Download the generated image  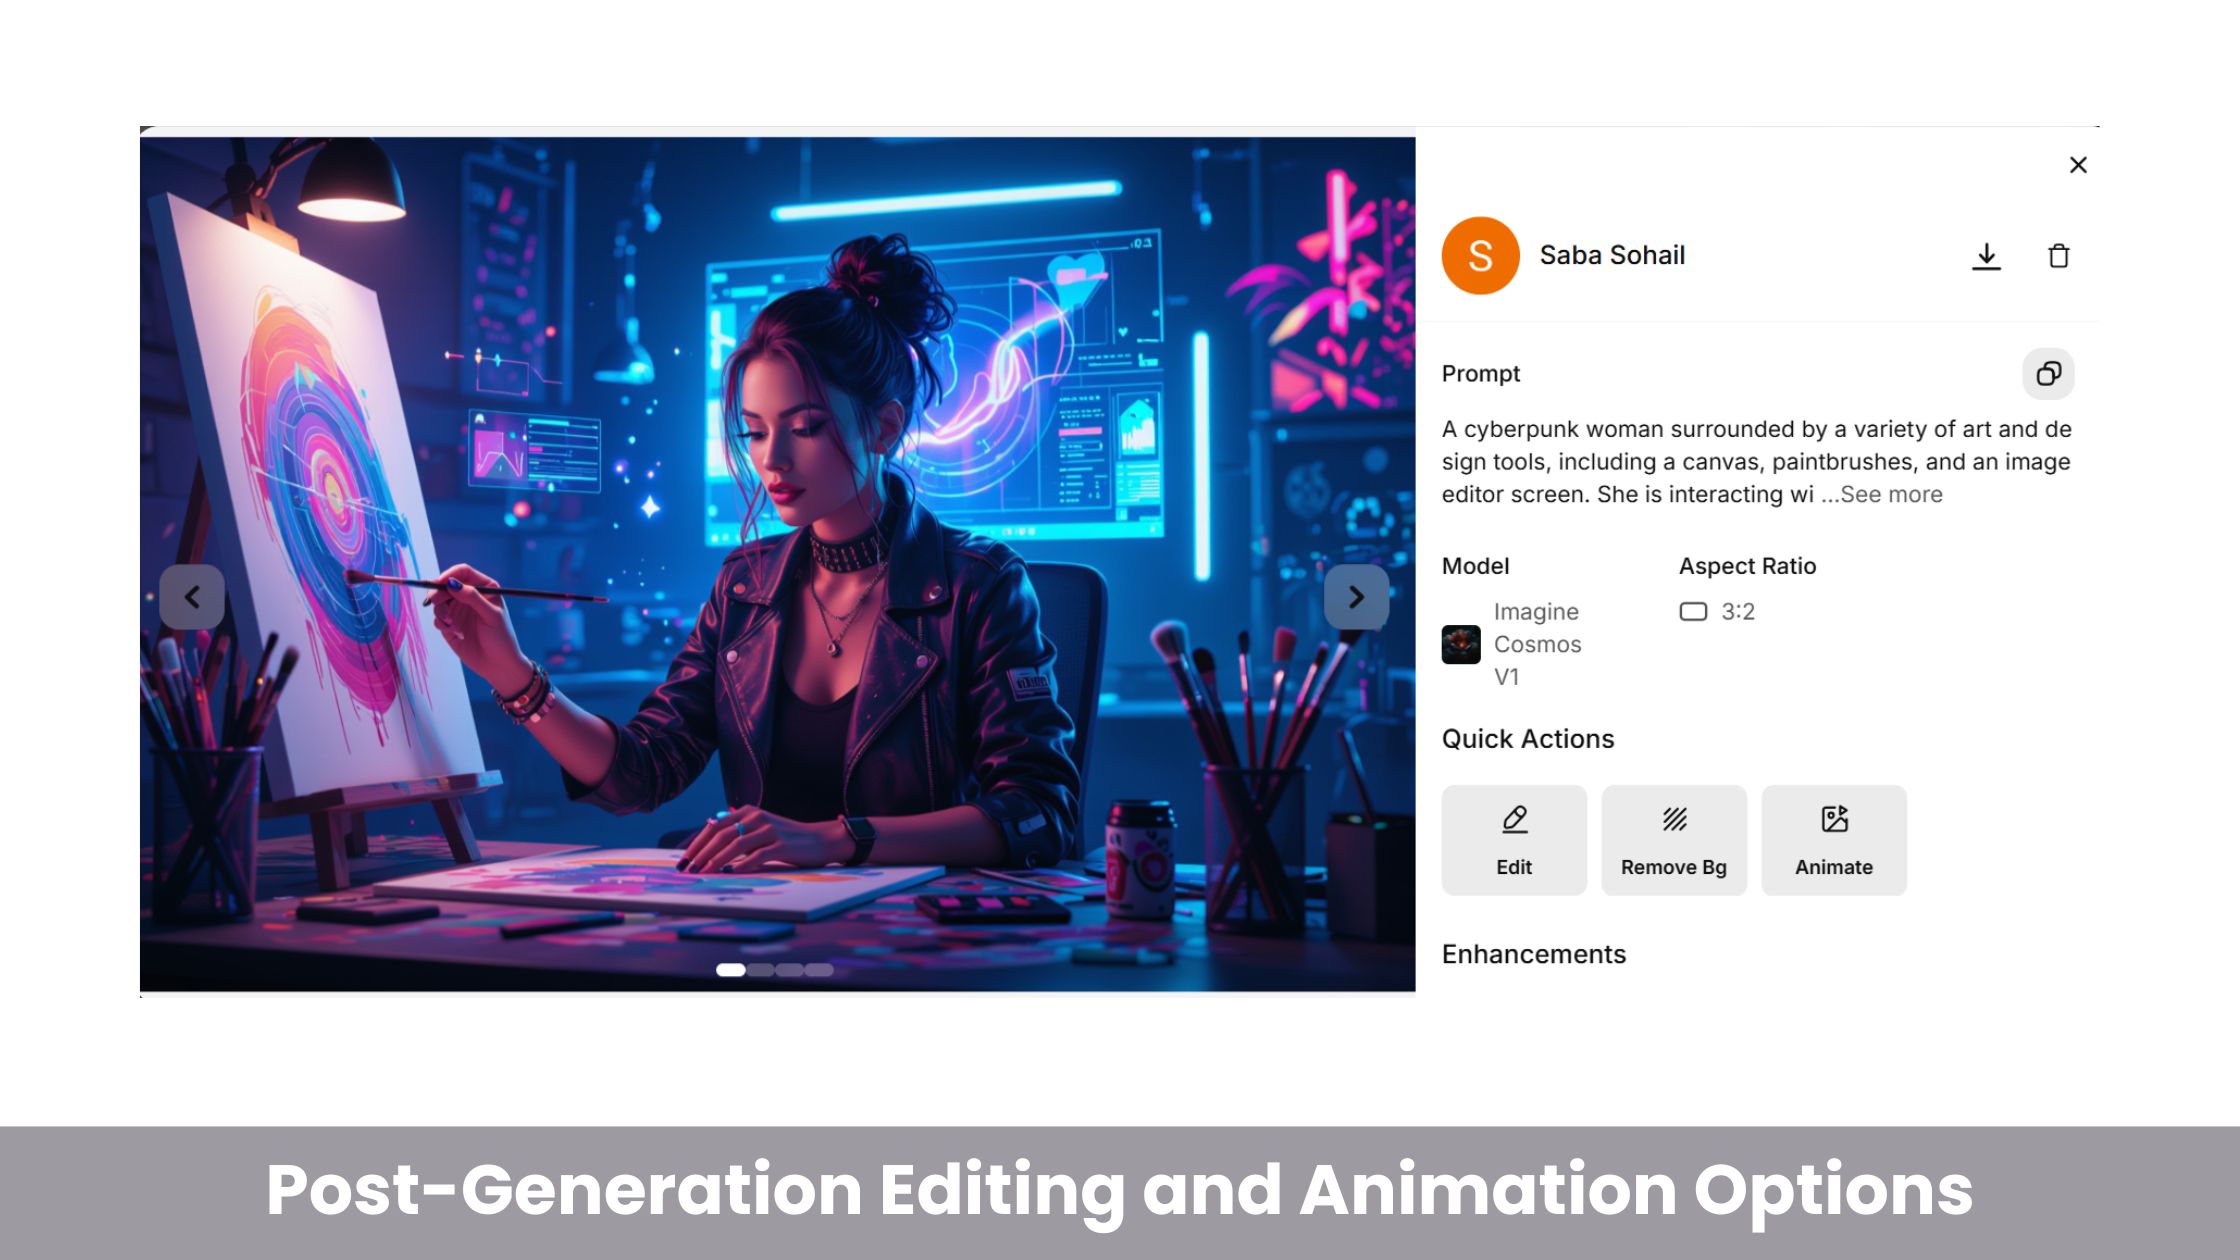point(1986,256)
